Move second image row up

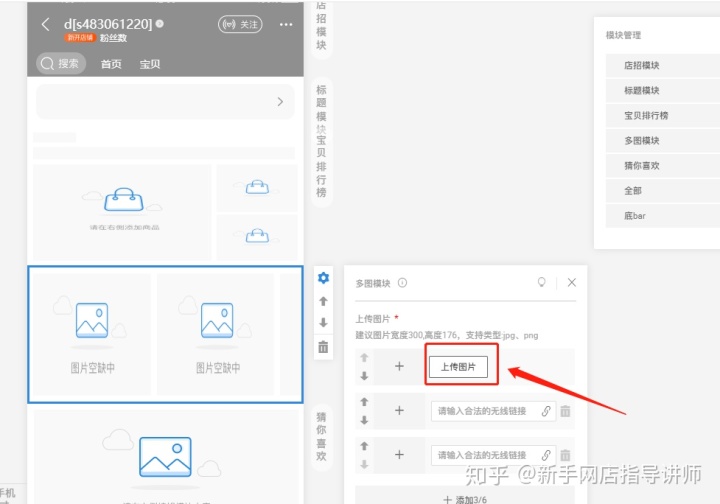pos(364,402)
